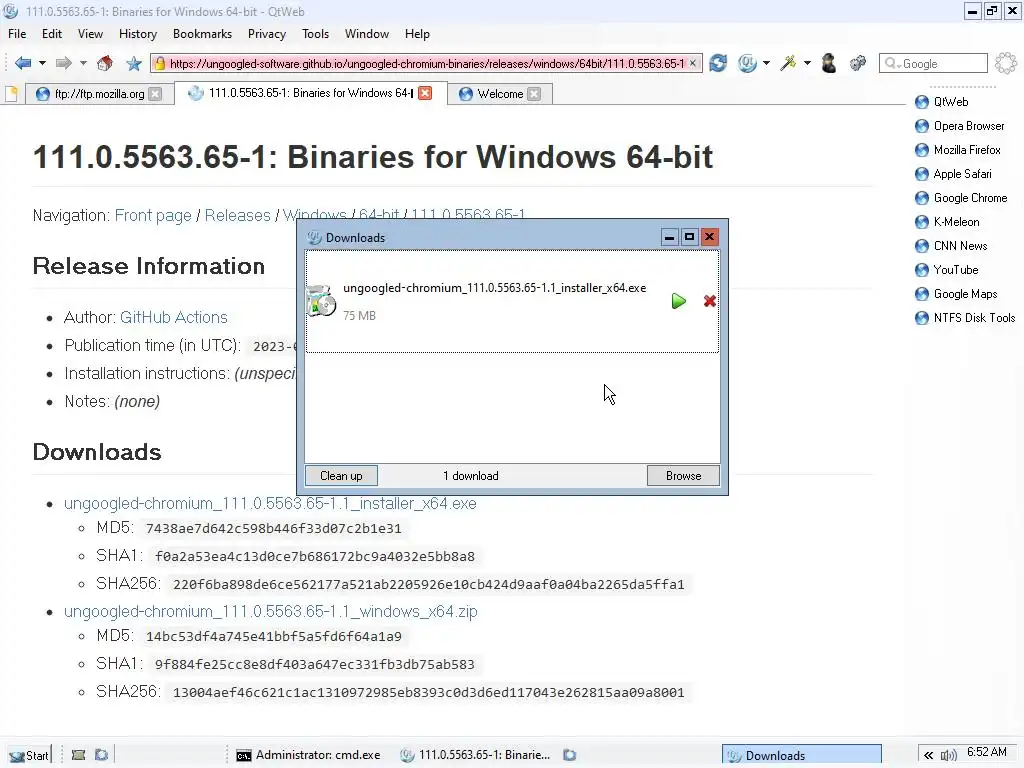Open the magic wand dropdown arrow
The height and width of the screenshot is (768, 1024).
tap(807, 63)
